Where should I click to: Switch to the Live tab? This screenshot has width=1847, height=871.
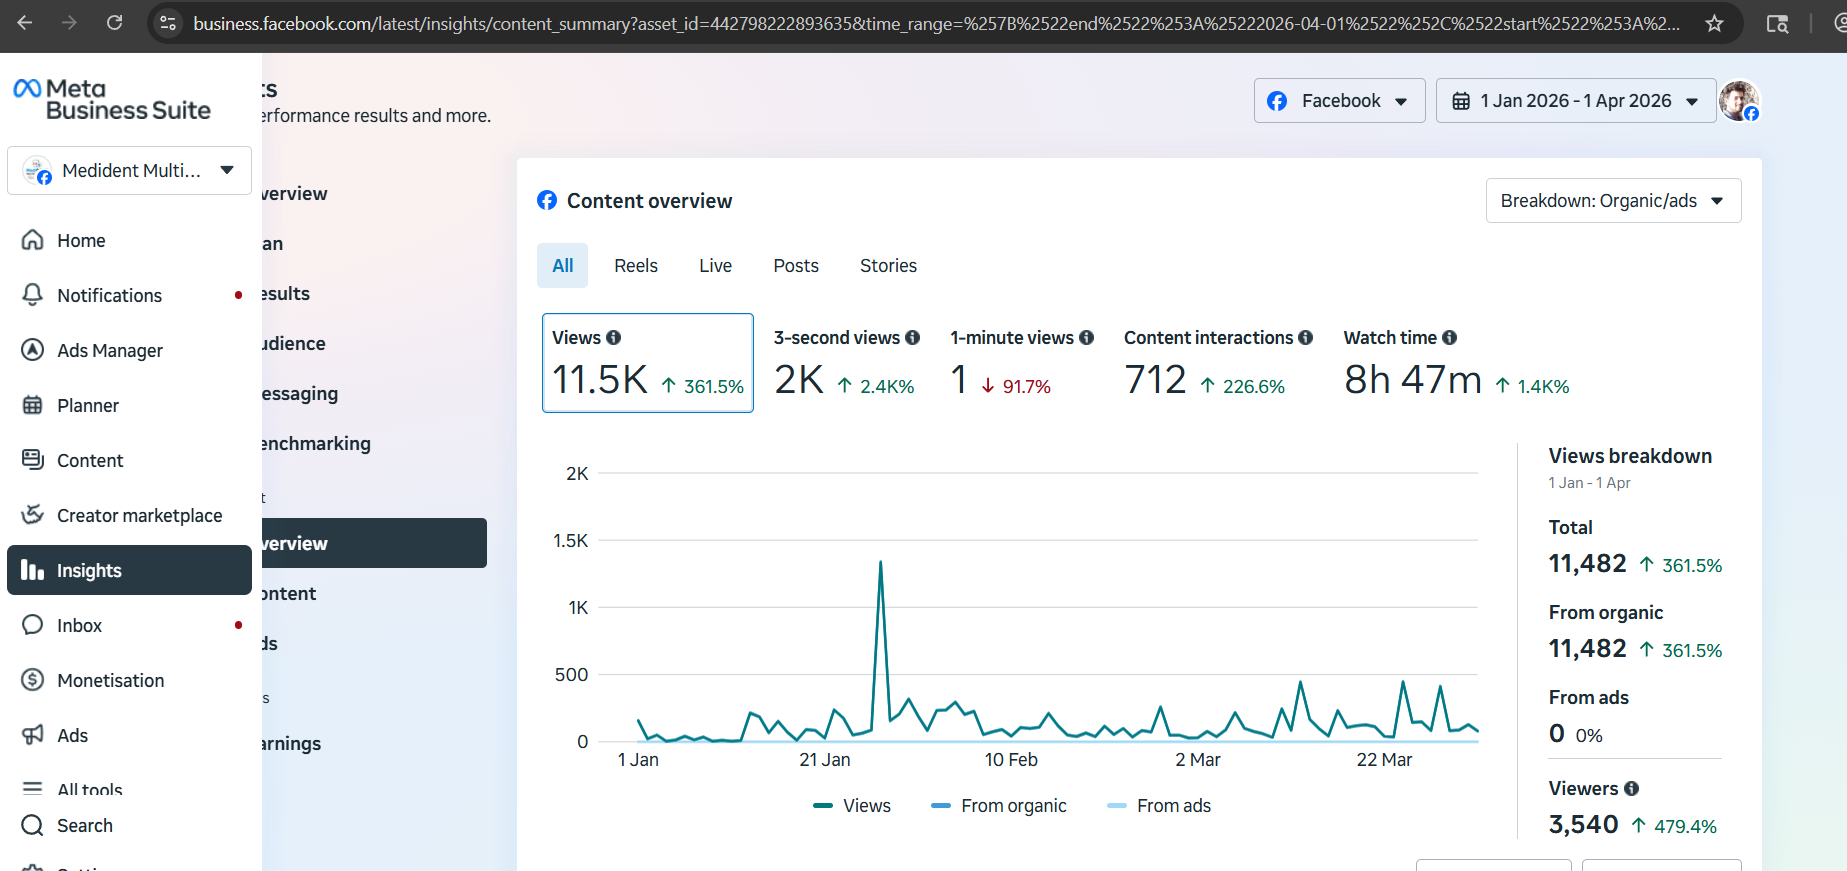tap(716, 266)
